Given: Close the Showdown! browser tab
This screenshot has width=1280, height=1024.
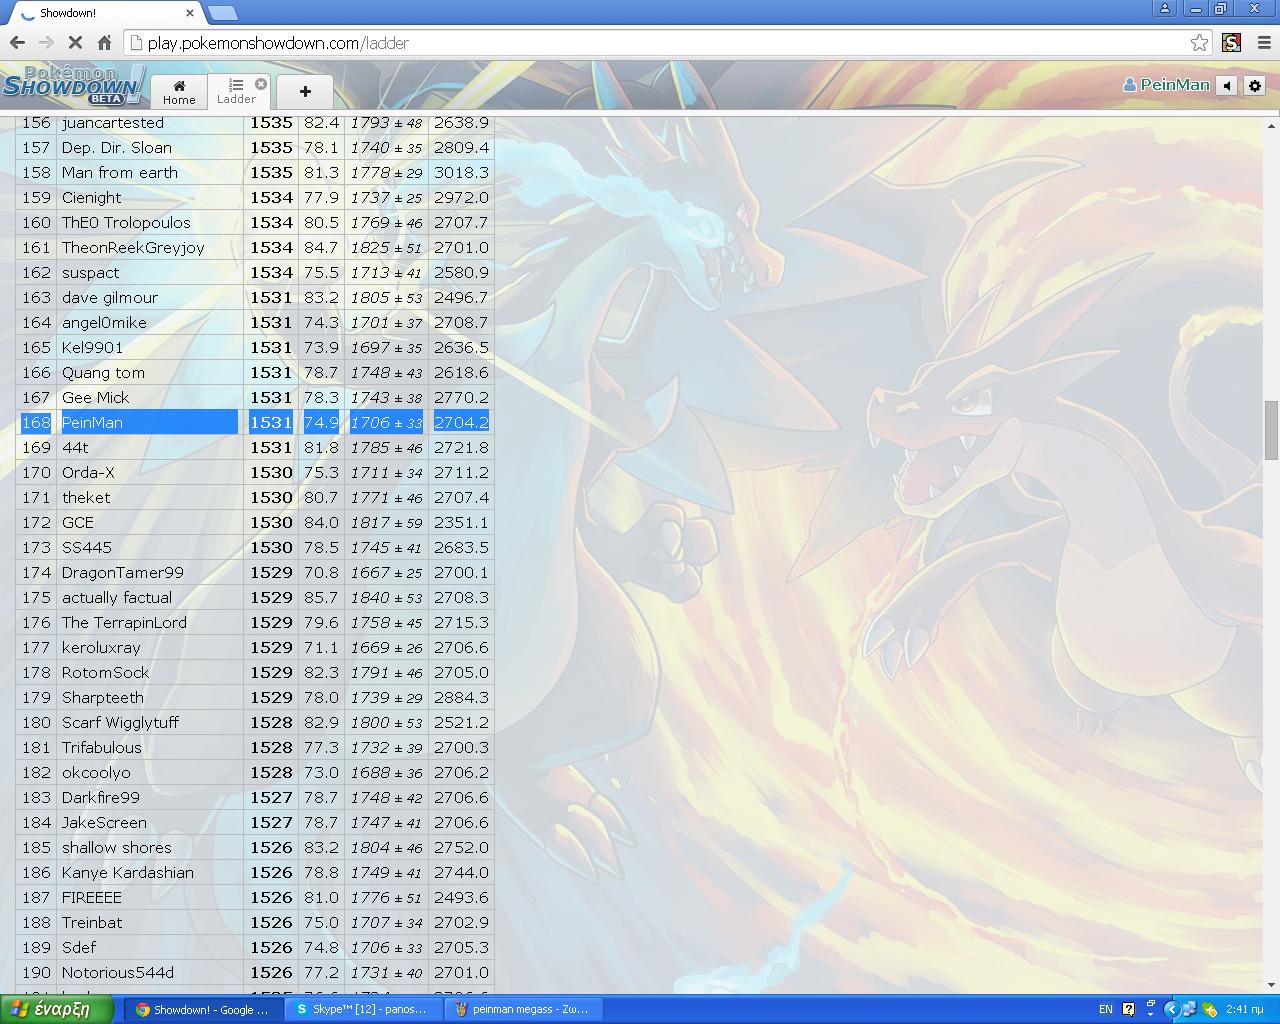Looking at the screenshot, I should click(190, 13).
